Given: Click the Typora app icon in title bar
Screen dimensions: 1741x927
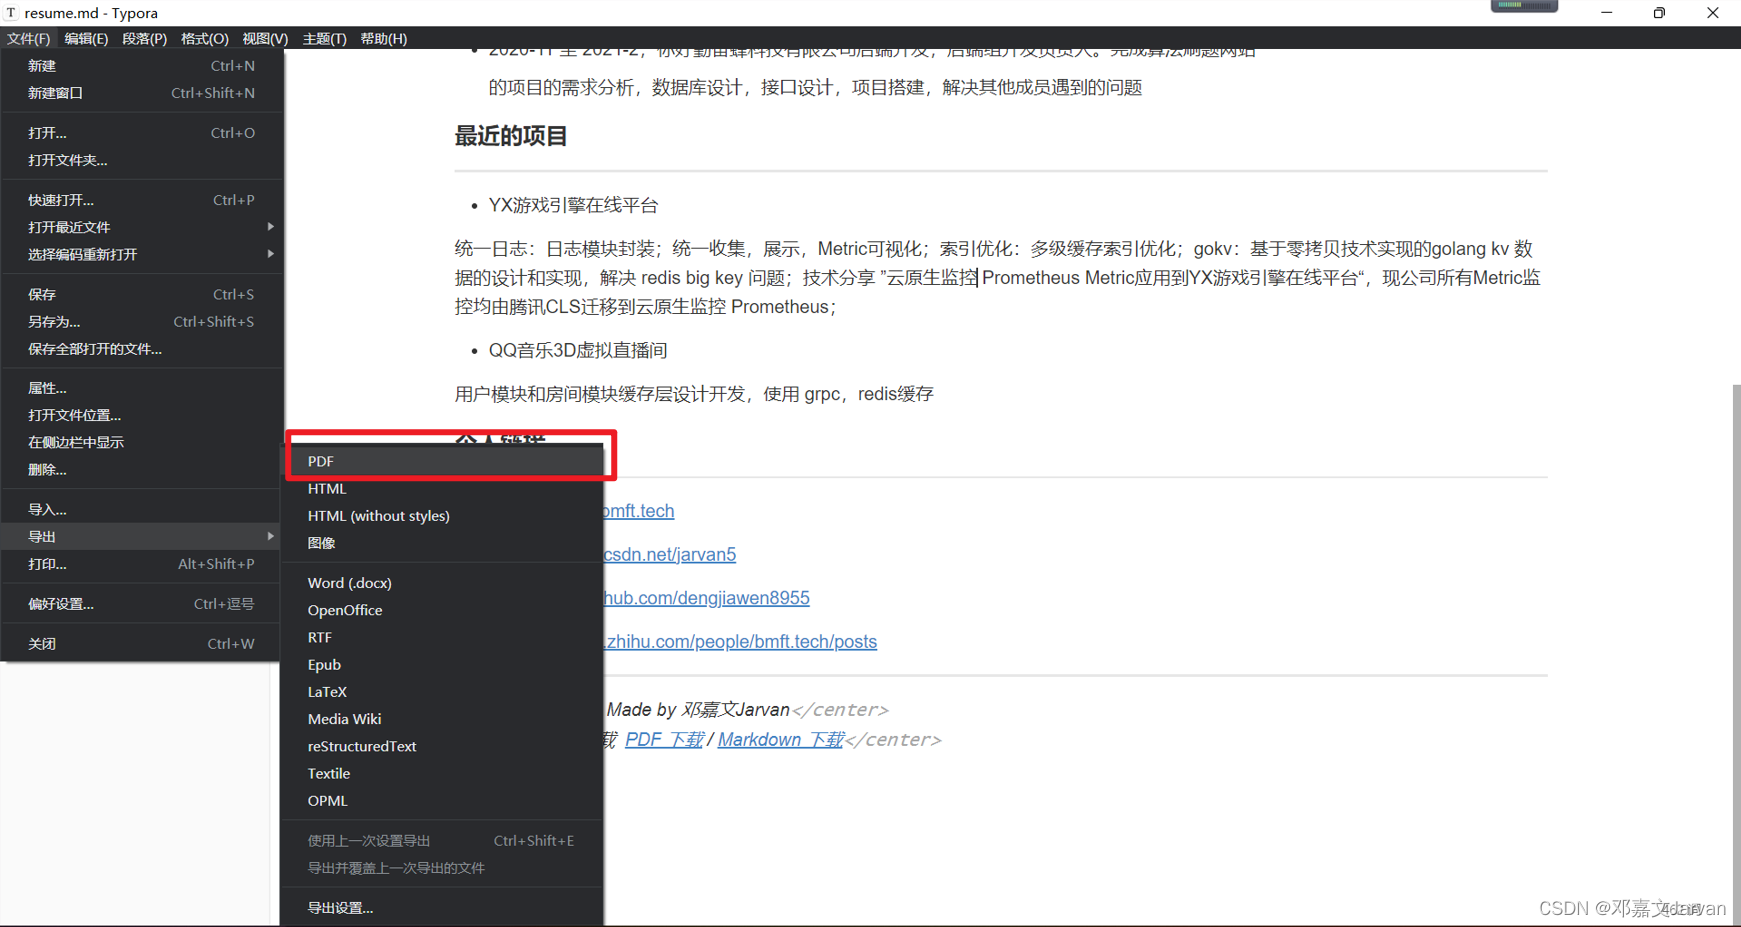Looking at the screenshot, I should [x=11, y=13].
